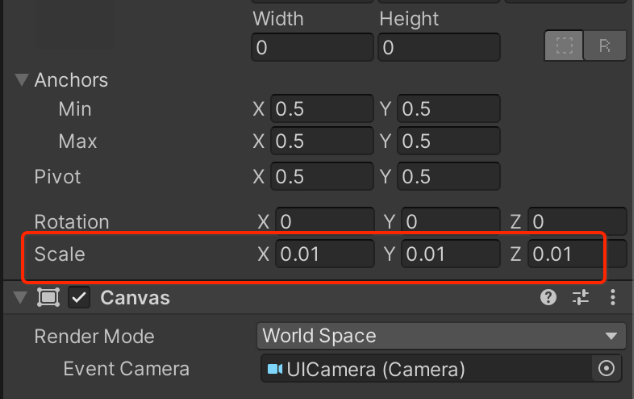Open Canvas component help reference icon
The height and width of the screenshot is (399, 634).
(548, 298)
